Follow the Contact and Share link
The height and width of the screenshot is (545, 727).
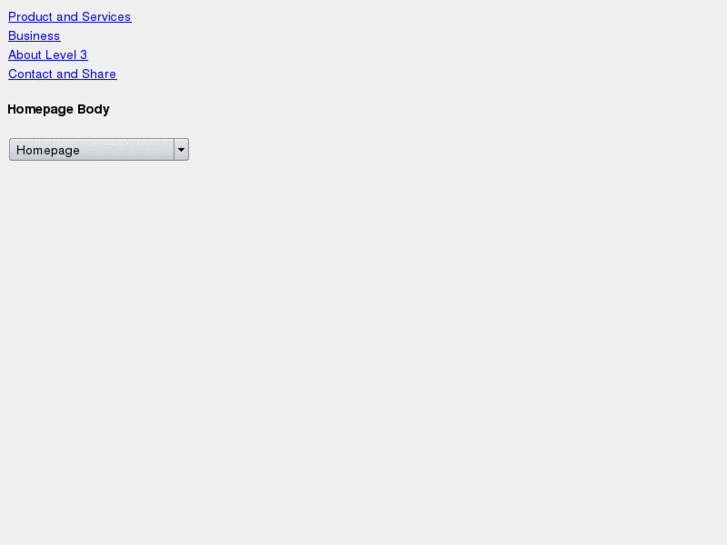tap(62, 74)
